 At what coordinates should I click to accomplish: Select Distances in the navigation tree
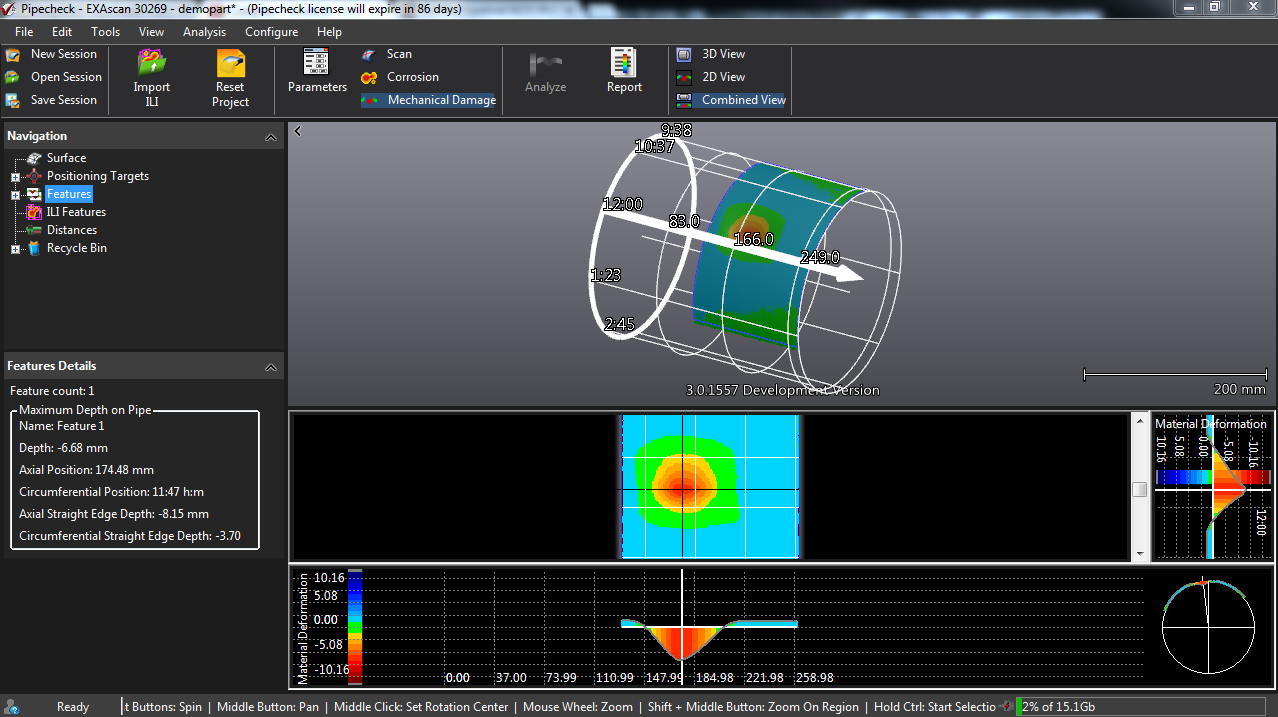pos(72,230)
